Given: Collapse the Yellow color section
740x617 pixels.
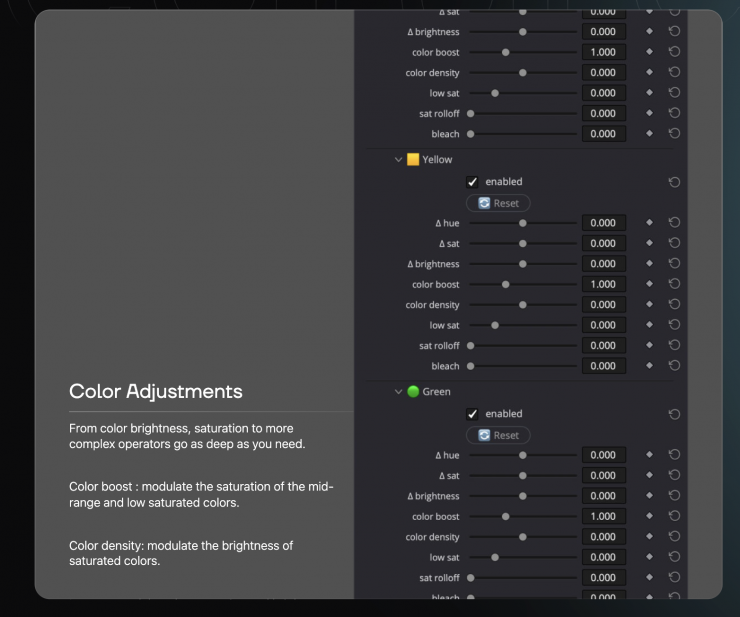Looking at the screenshot, I should pyautogui.click(x=398, y=160).
